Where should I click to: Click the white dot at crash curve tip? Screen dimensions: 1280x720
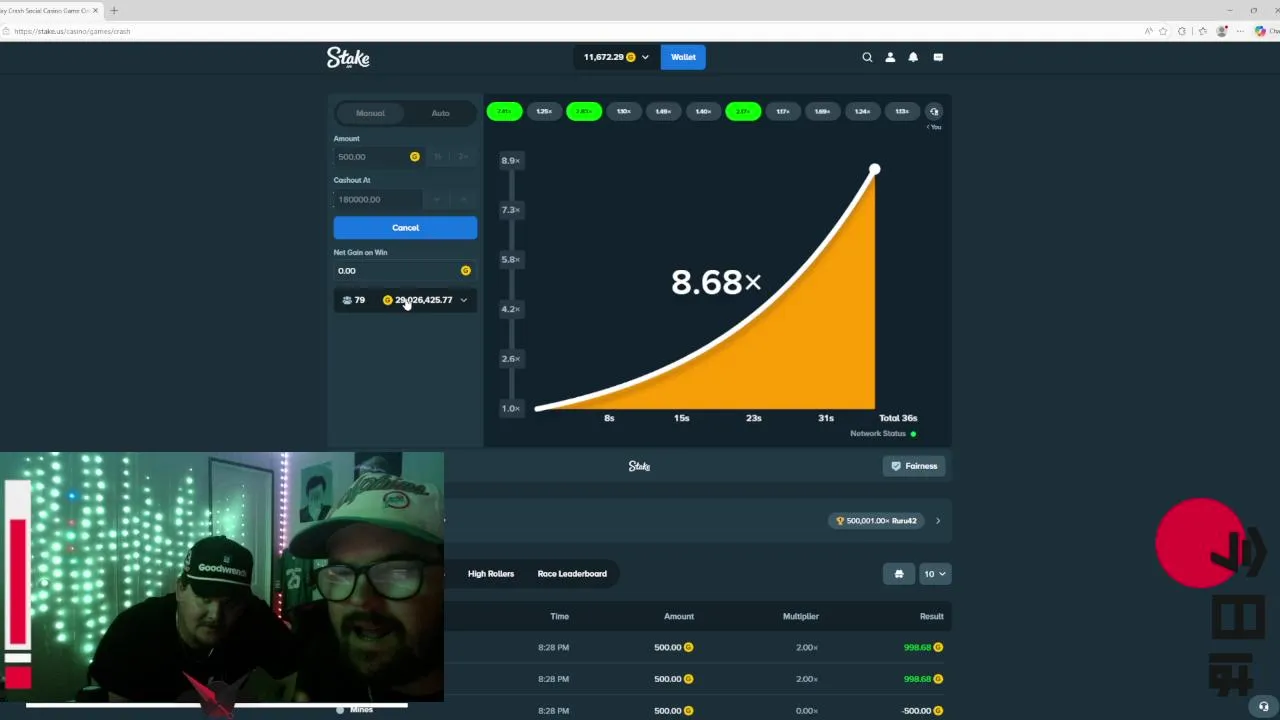874,170
